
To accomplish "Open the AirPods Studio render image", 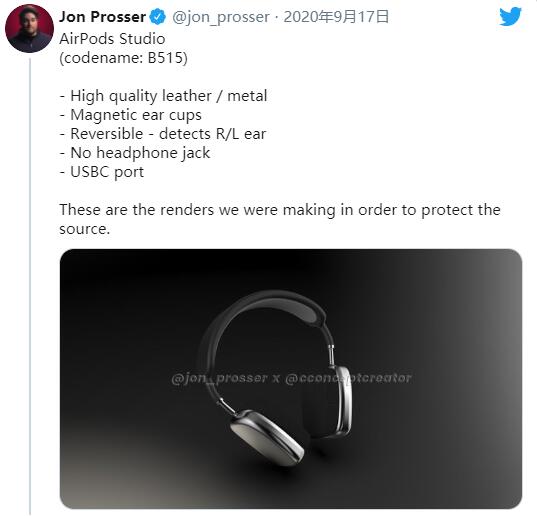I will click(291, 379).
